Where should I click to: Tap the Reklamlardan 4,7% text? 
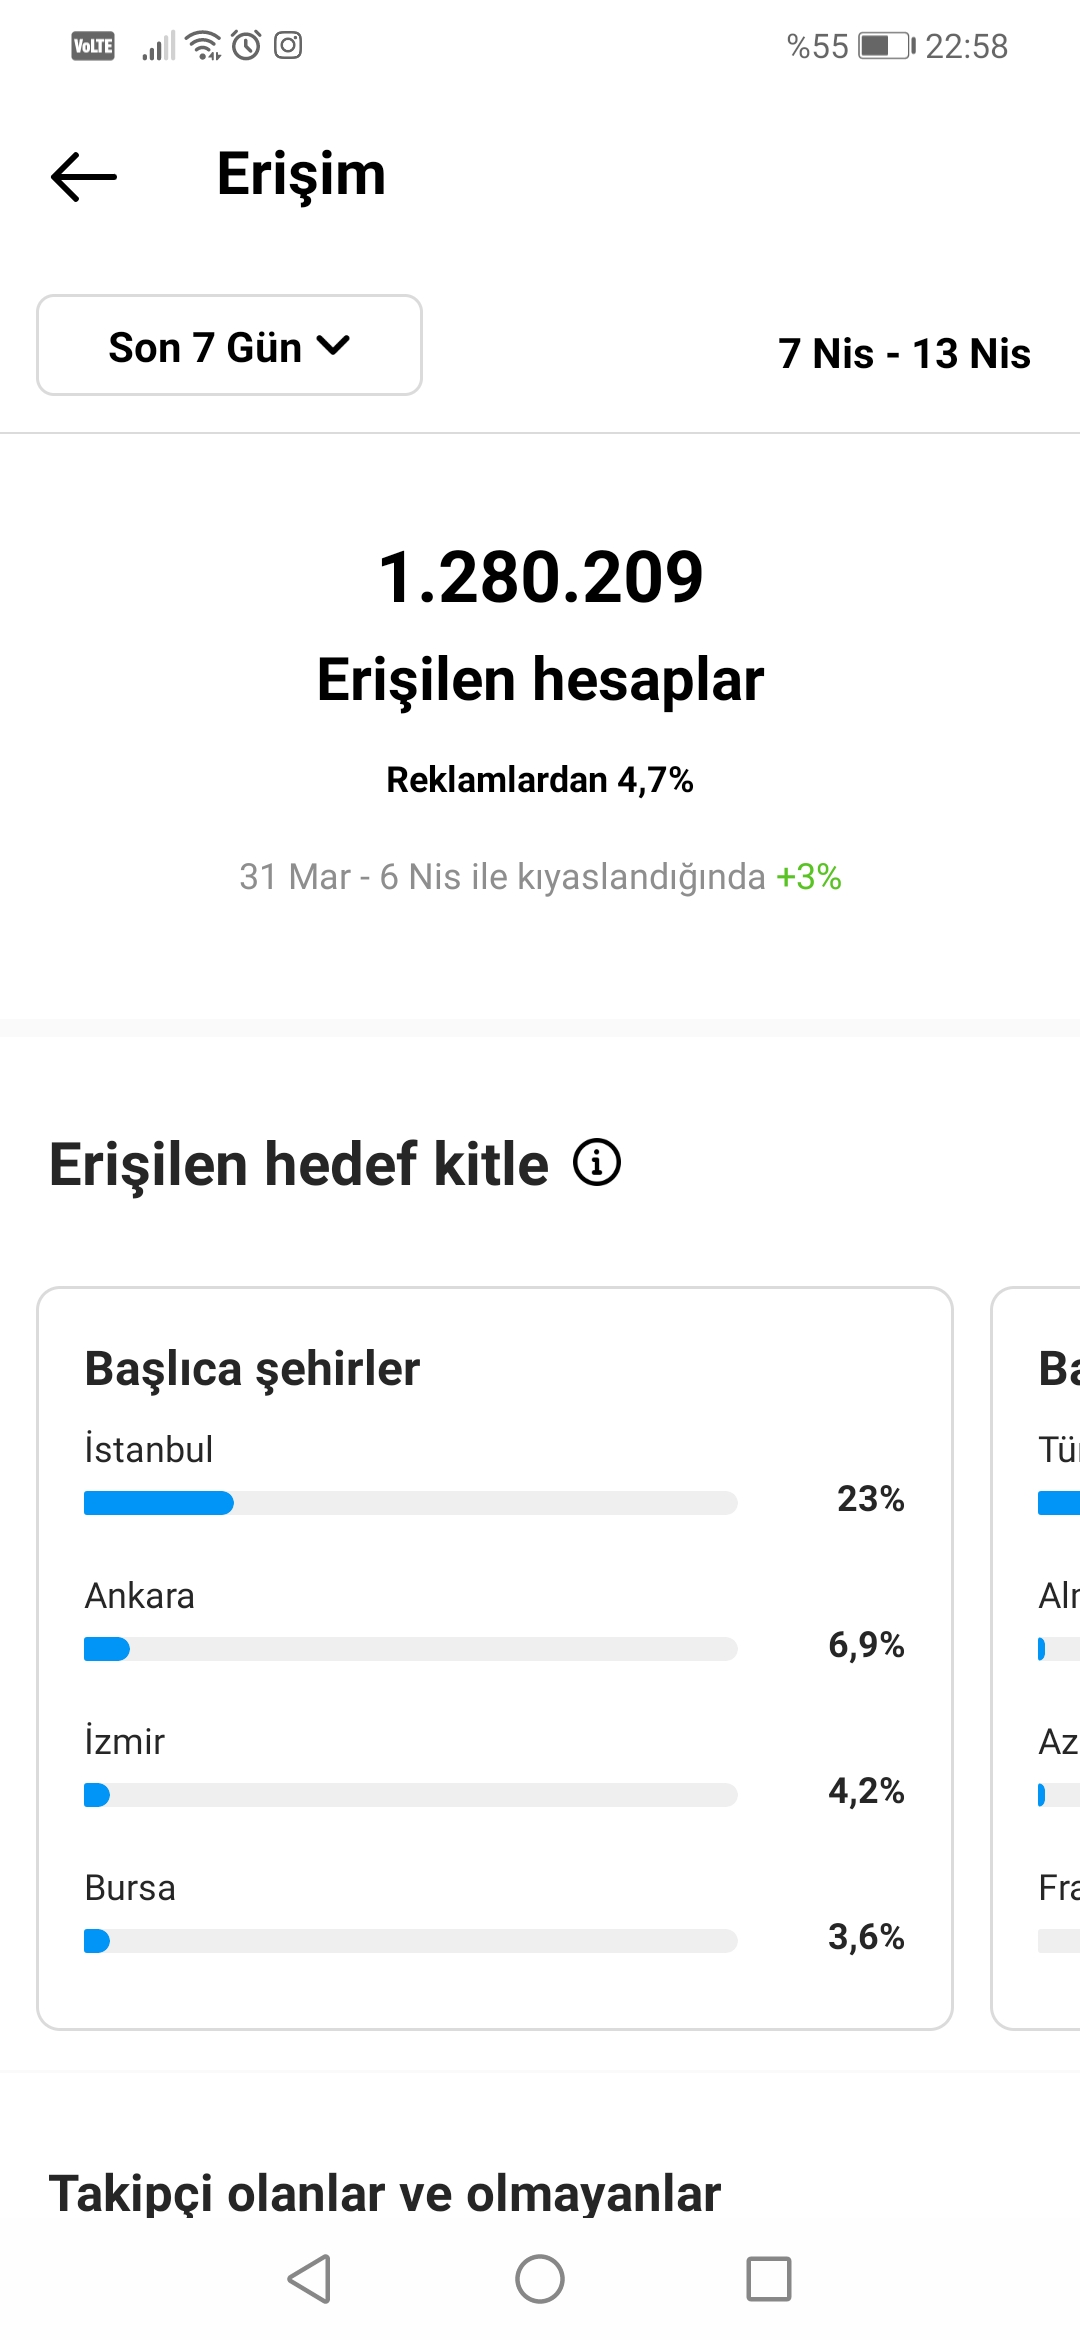tap(540, 780)
